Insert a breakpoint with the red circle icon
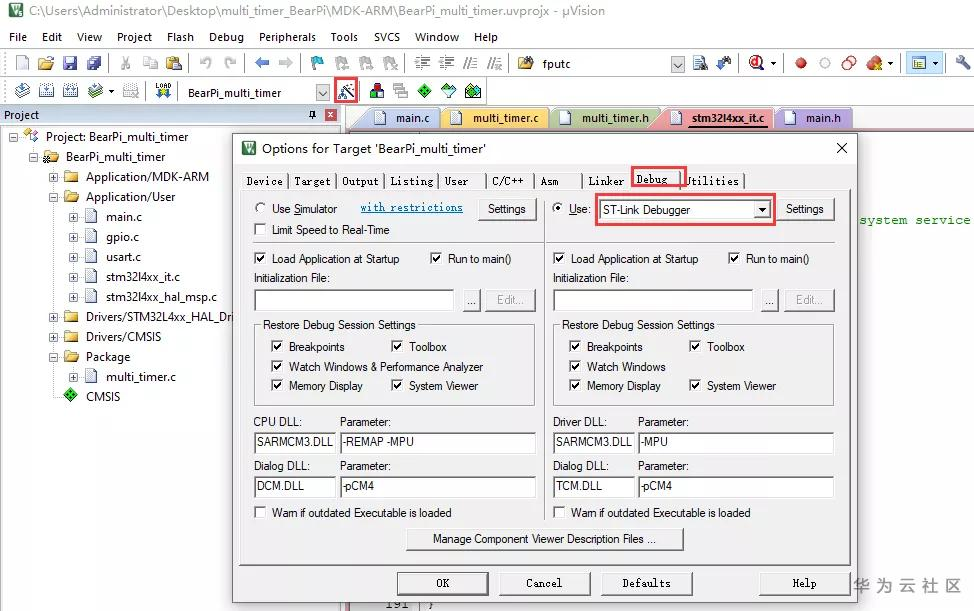974x611 pixels. point(801,63)
